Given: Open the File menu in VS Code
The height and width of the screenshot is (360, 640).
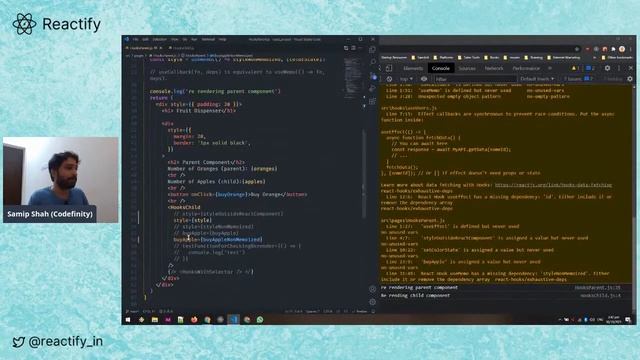Looking at the screenshot, I should (x=135, y=40).
